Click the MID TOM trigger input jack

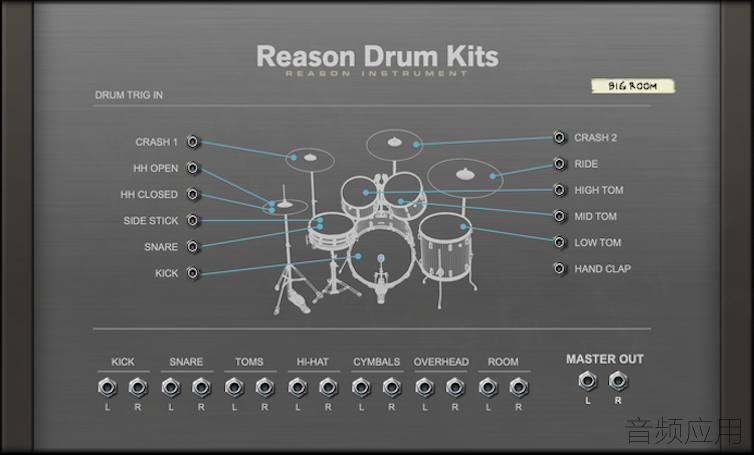[x=559, y=216]
